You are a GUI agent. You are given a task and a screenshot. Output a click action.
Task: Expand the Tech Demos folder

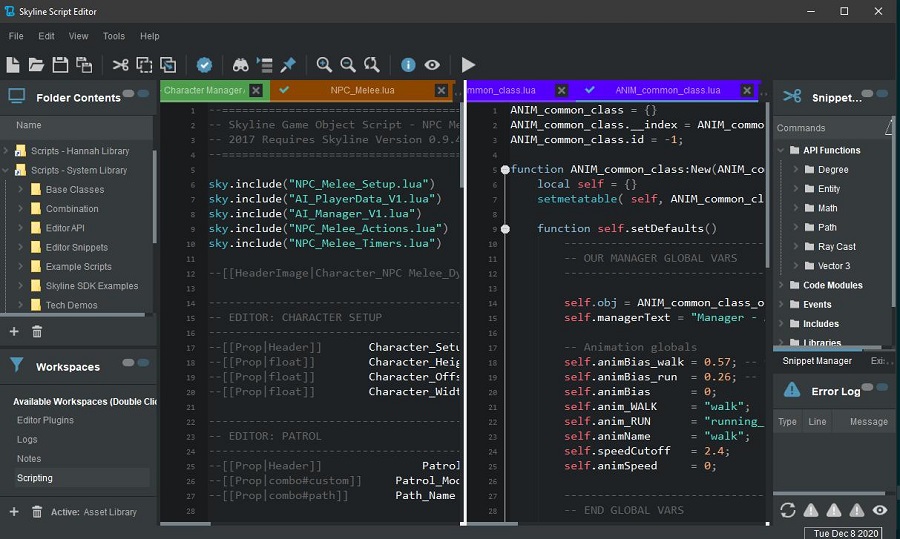coord(21,305)
